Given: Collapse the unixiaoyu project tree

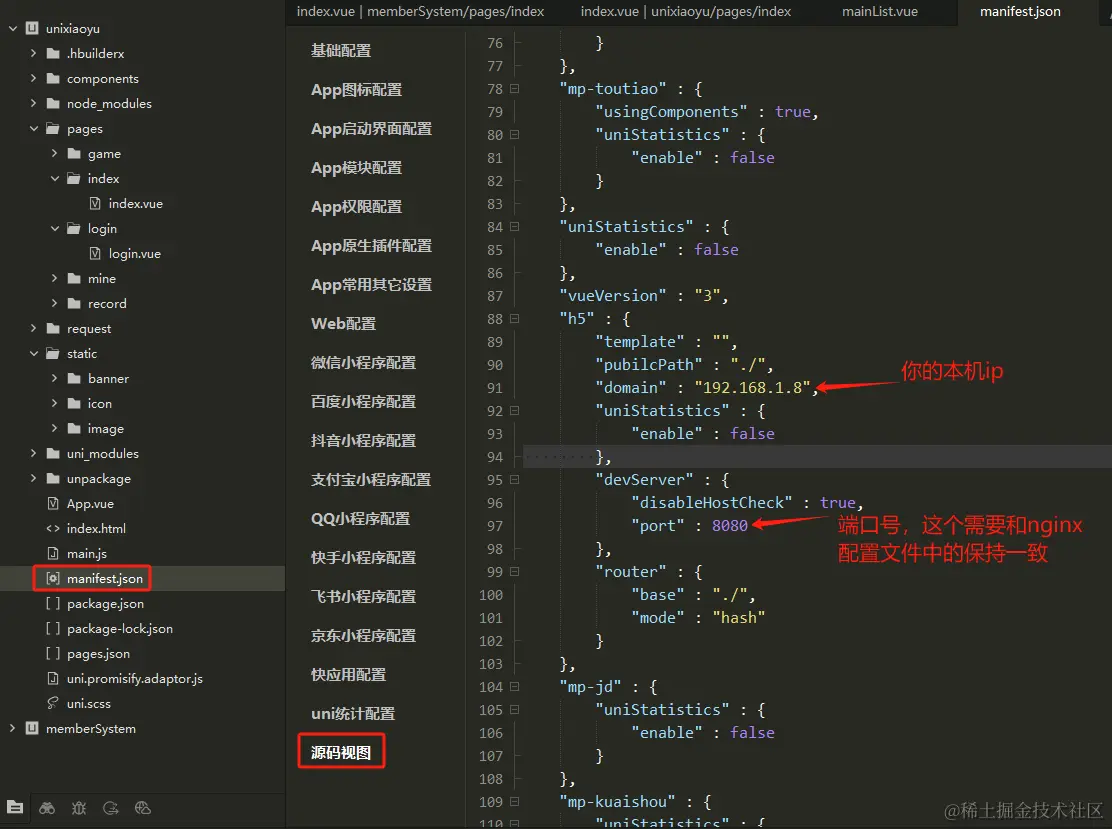Looking at the screenshot, I should (x=13, y=28).
